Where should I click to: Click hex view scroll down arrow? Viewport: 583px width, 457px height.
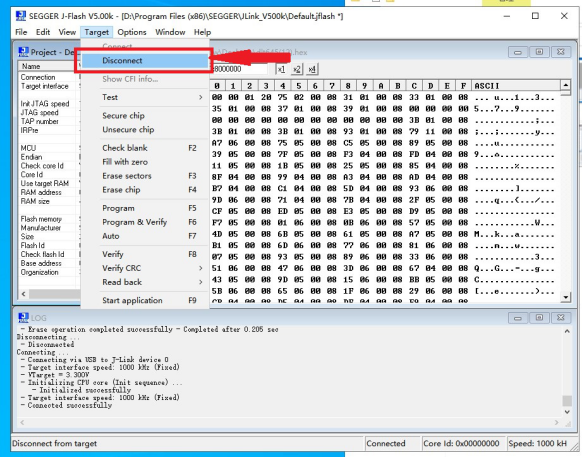coord(566,297)
